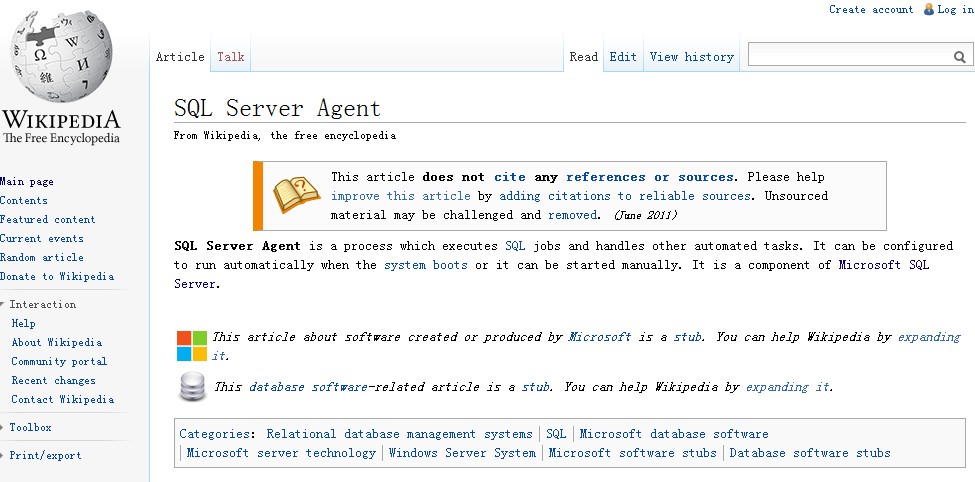Viewport: 975px width, 482px height.
Task: Click the 'system boots' link
Action: [x=426, y=265]
